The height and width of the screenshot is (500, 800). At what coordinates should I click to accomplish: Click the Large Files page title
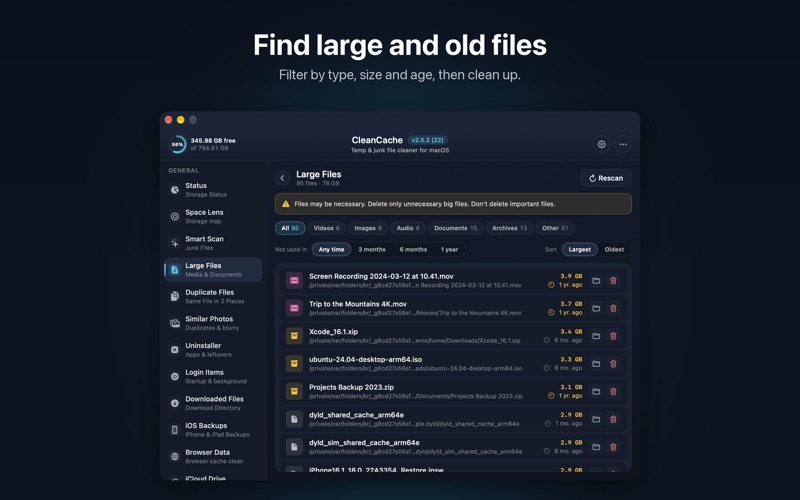[x=318, y=174]
